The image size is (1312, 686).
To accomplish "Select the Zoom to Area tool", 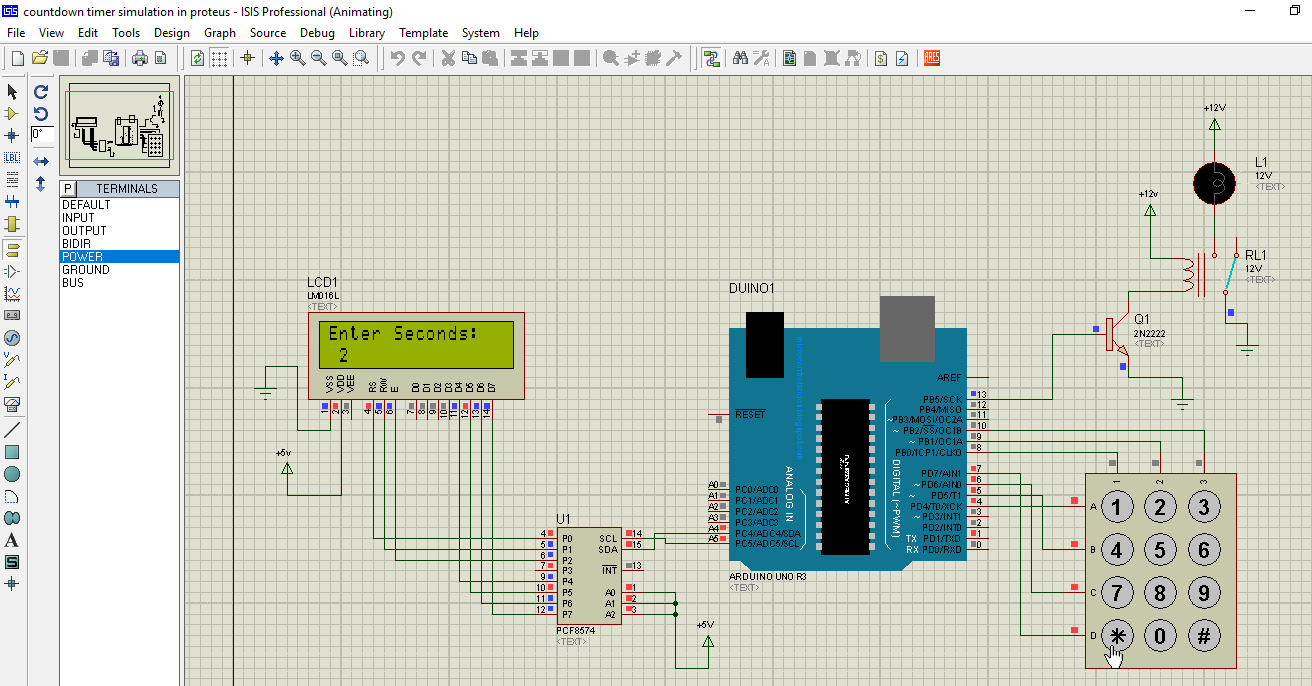I will click(361, 58).
